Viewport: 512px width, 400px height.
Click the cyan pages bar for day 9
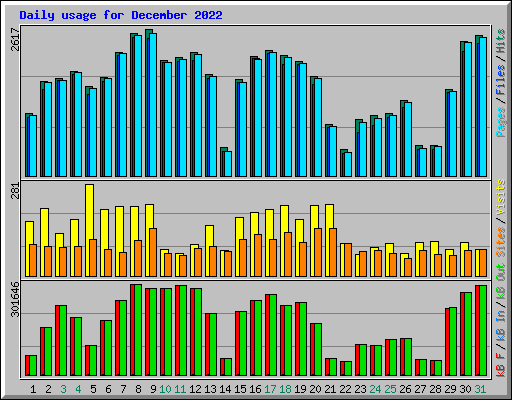point(153,105)
